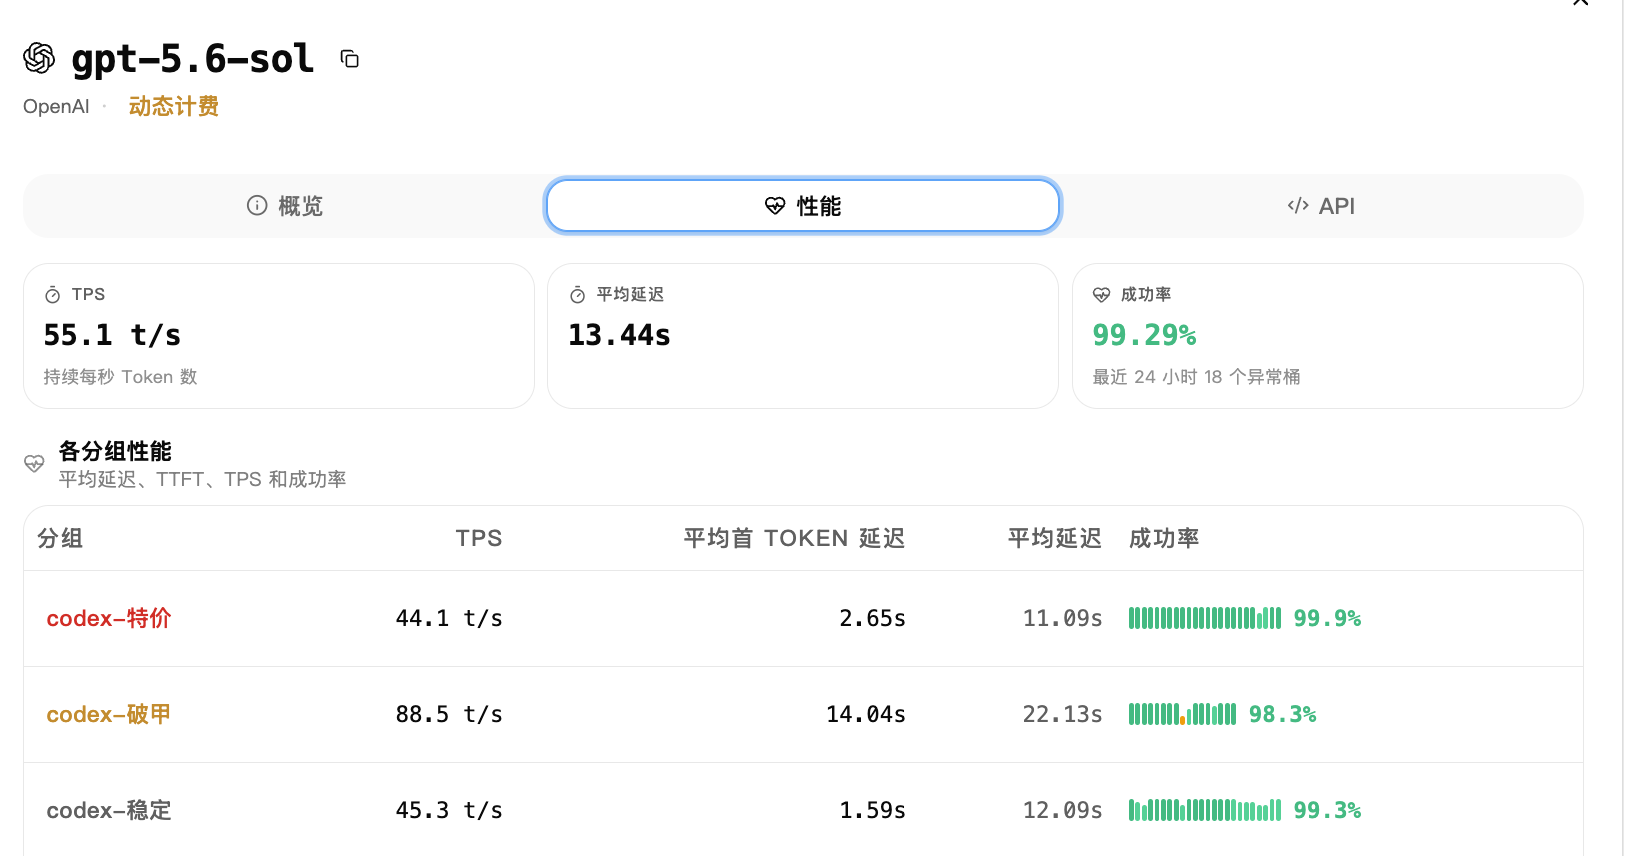Click the stopwatch icon in the TPS card
Image resolution: width=1628 pixels, height=856 pixels.
click(x=53, y=295)
